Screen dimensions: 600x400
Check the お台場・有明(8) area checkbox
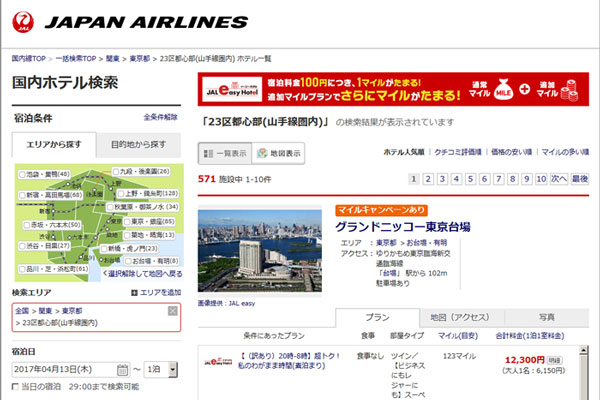click(x=128, y=261)
